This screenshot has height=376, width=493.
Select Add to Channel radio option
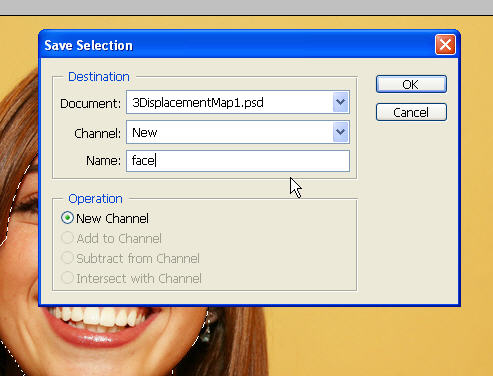coord(67,238)
